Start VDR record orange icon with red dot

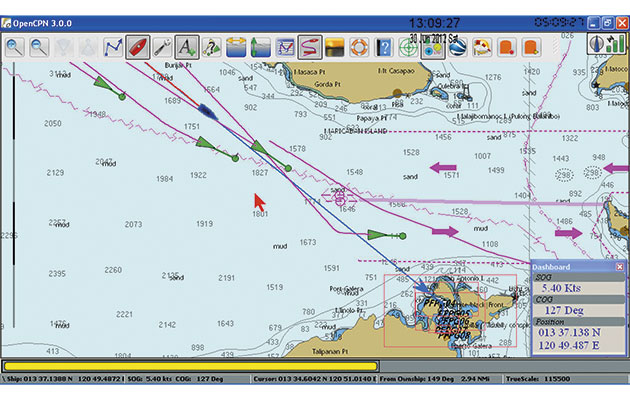pyautogui.click(x=507, y=47)
